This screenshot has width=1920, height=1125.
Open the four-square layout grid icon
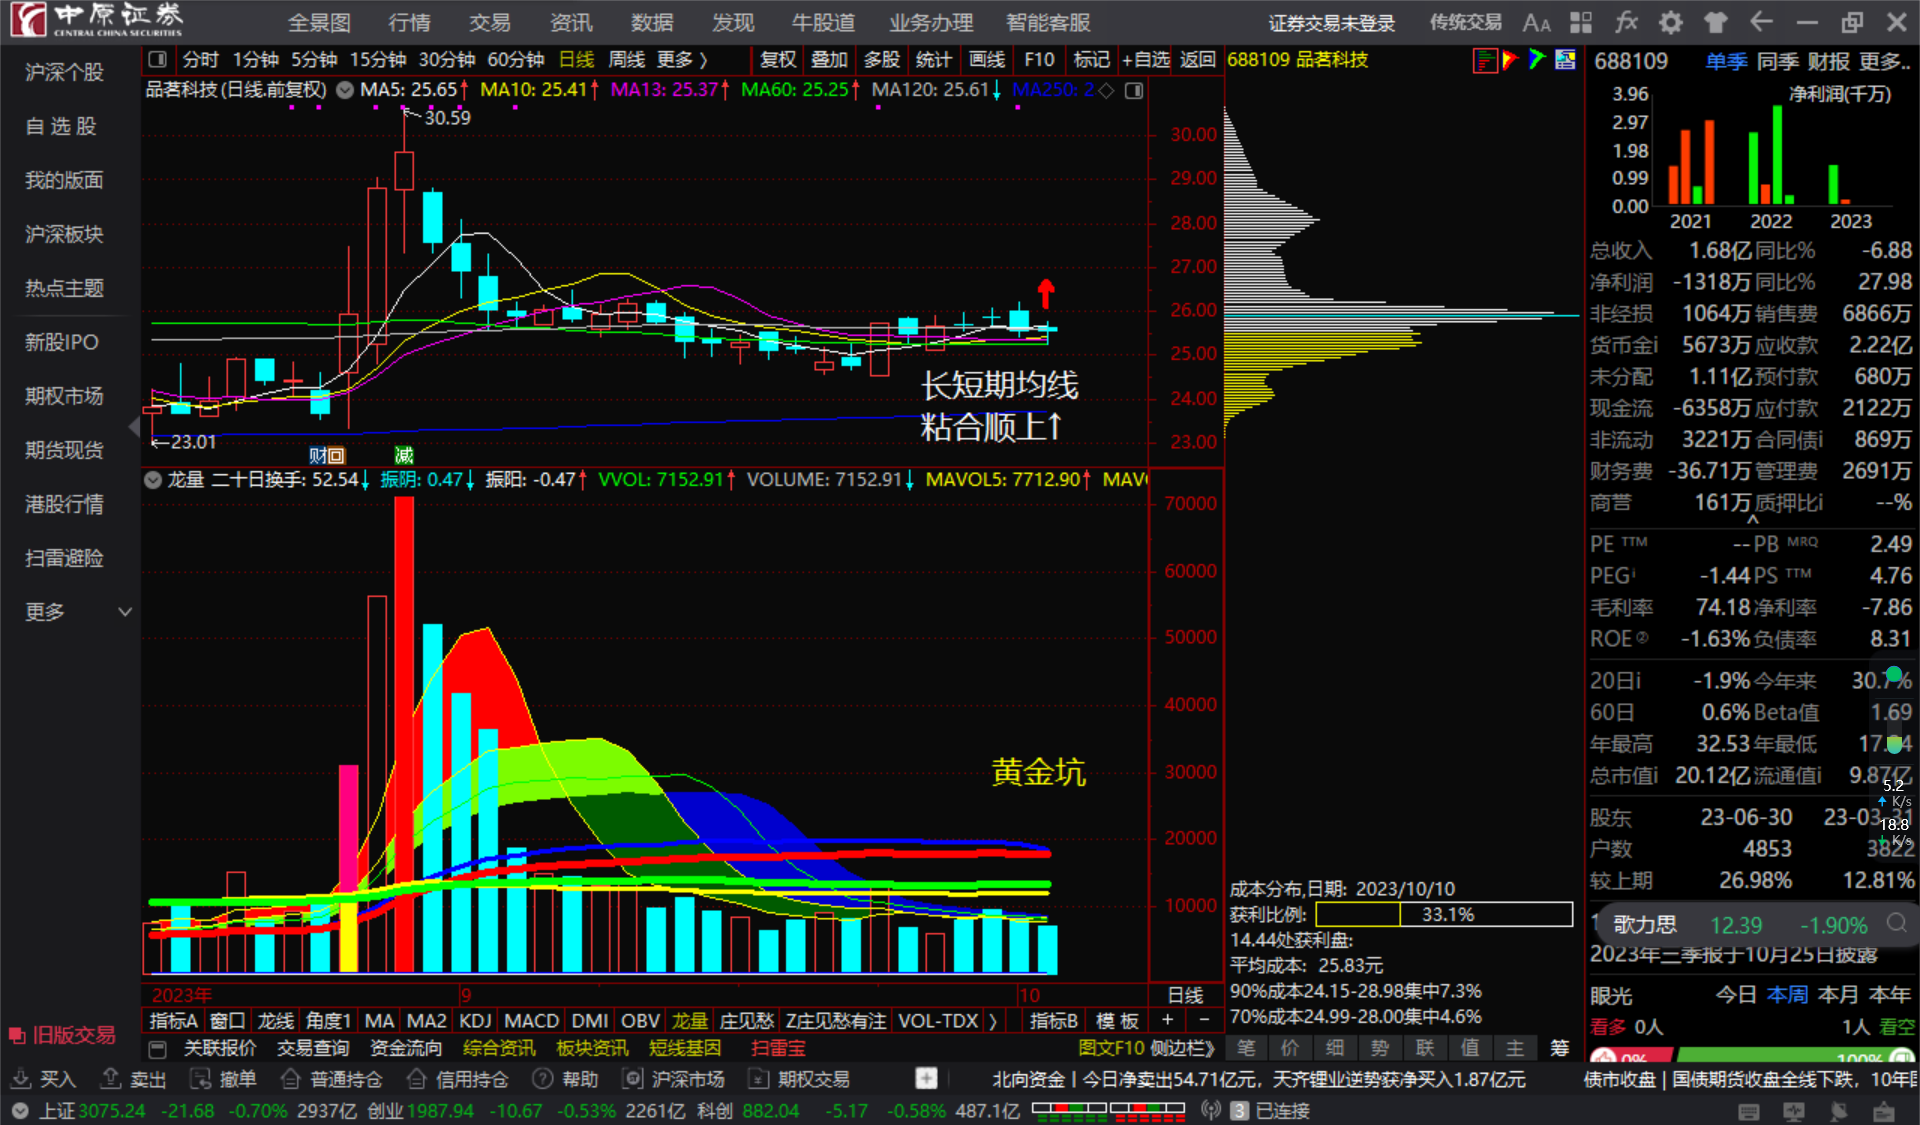click(1581, 23)
